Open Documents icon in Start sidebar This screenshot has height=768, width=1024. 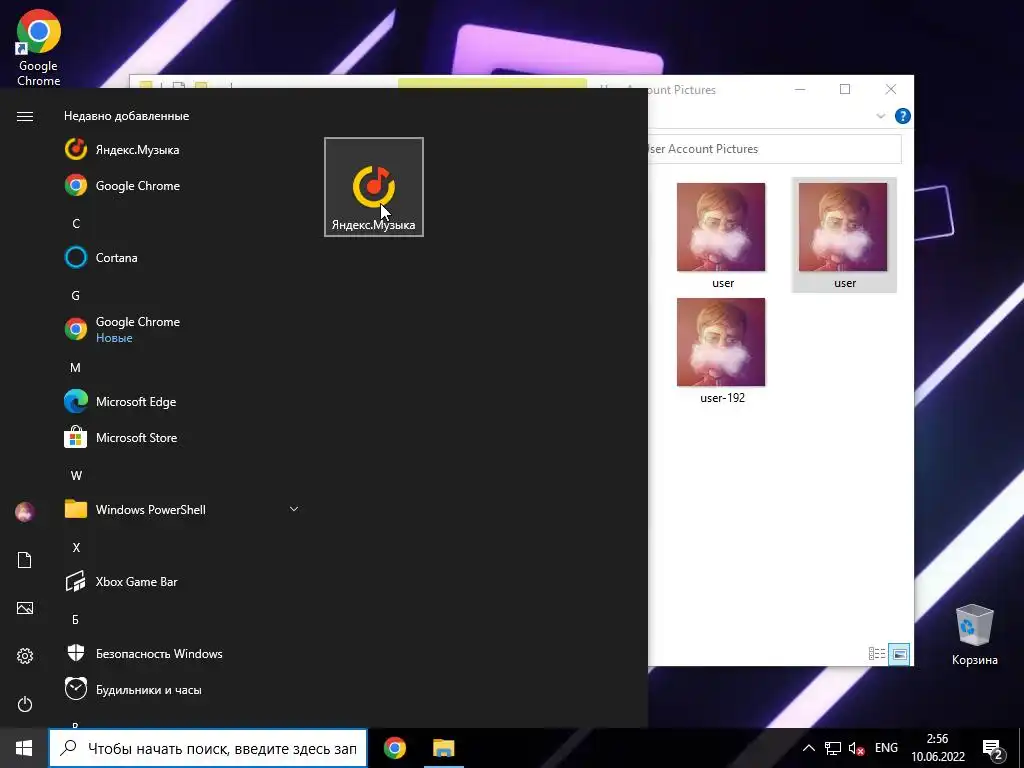pyautogui.click(x=25, y=560)
